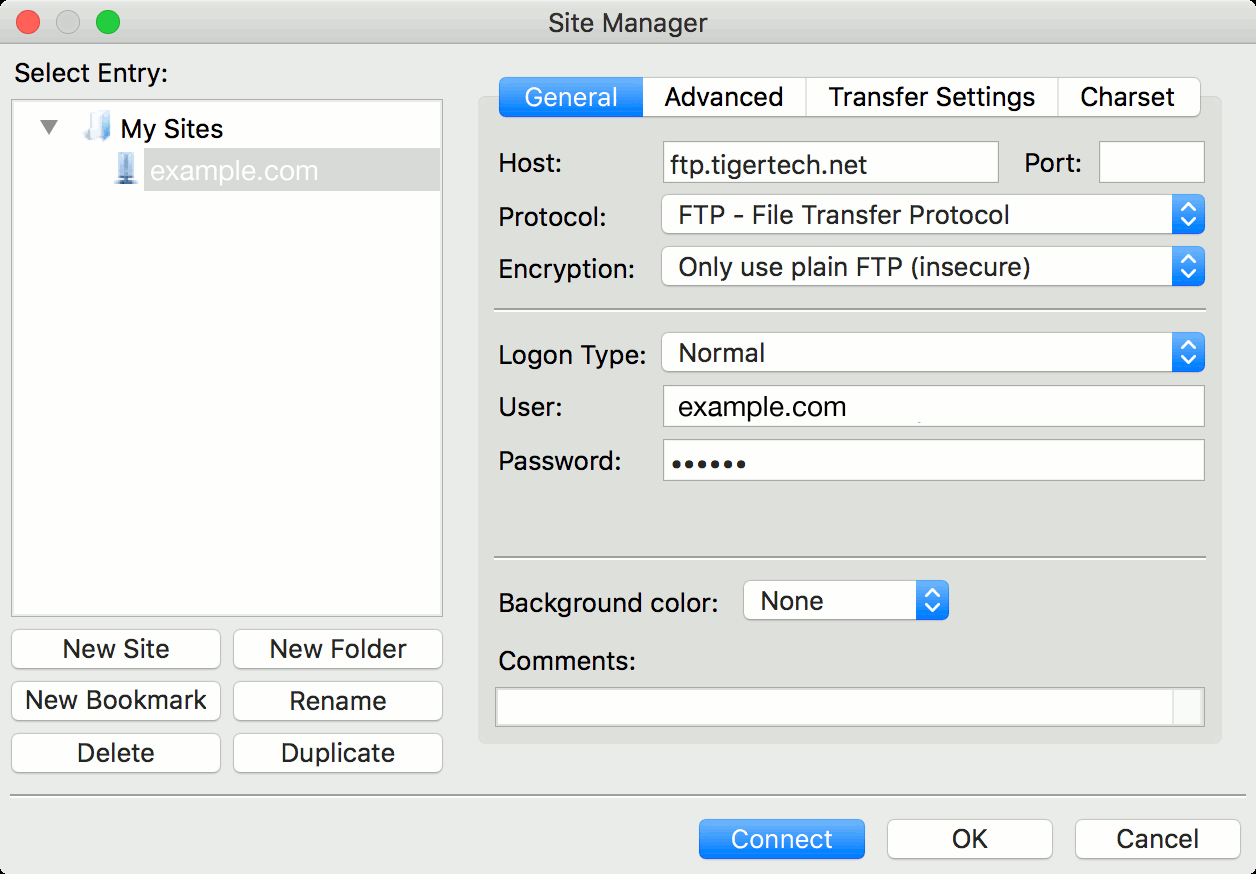
Task: Create a New Folder
Action: coord(337,649)
